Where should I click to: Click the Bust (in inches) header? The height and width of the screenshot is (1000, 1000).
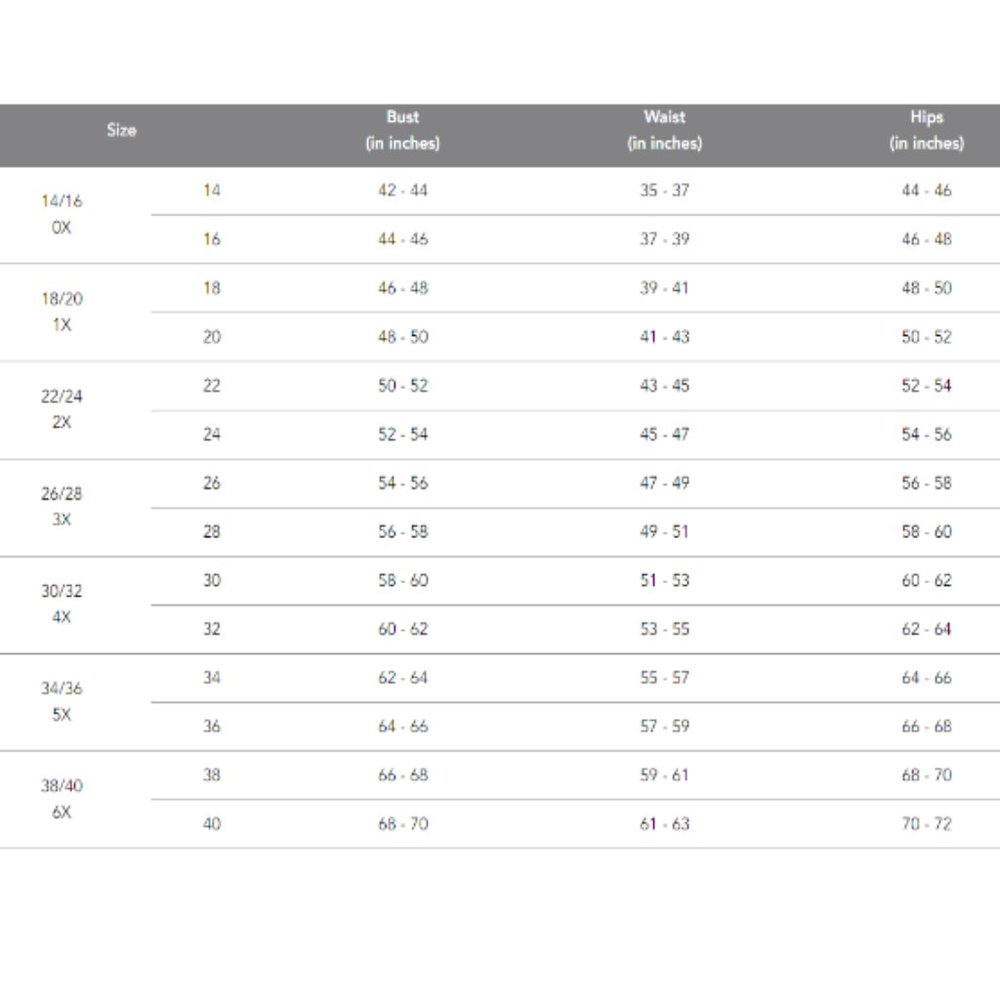pos(402,130)
